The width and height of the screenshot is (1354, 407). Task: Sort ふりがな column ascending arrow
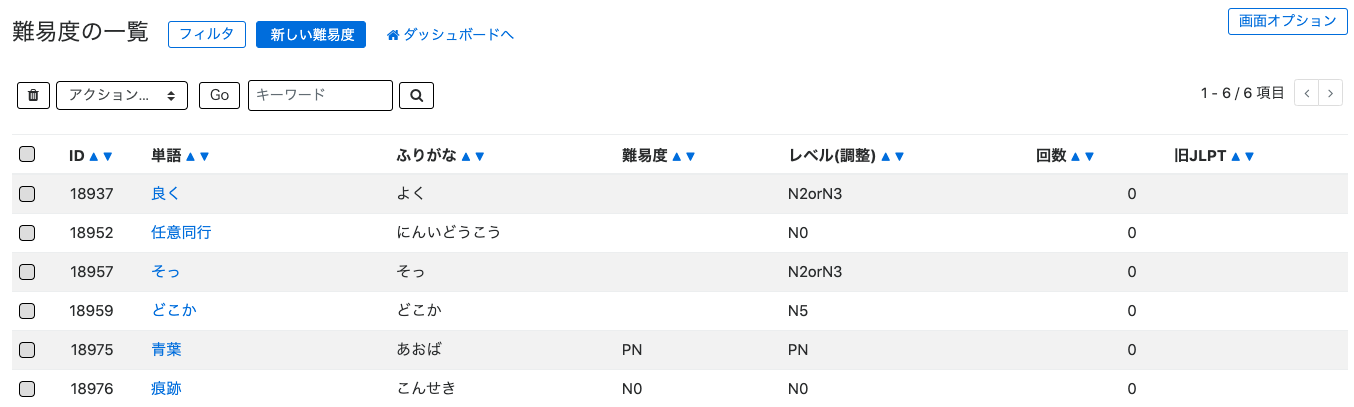click(x=466, y=156)
